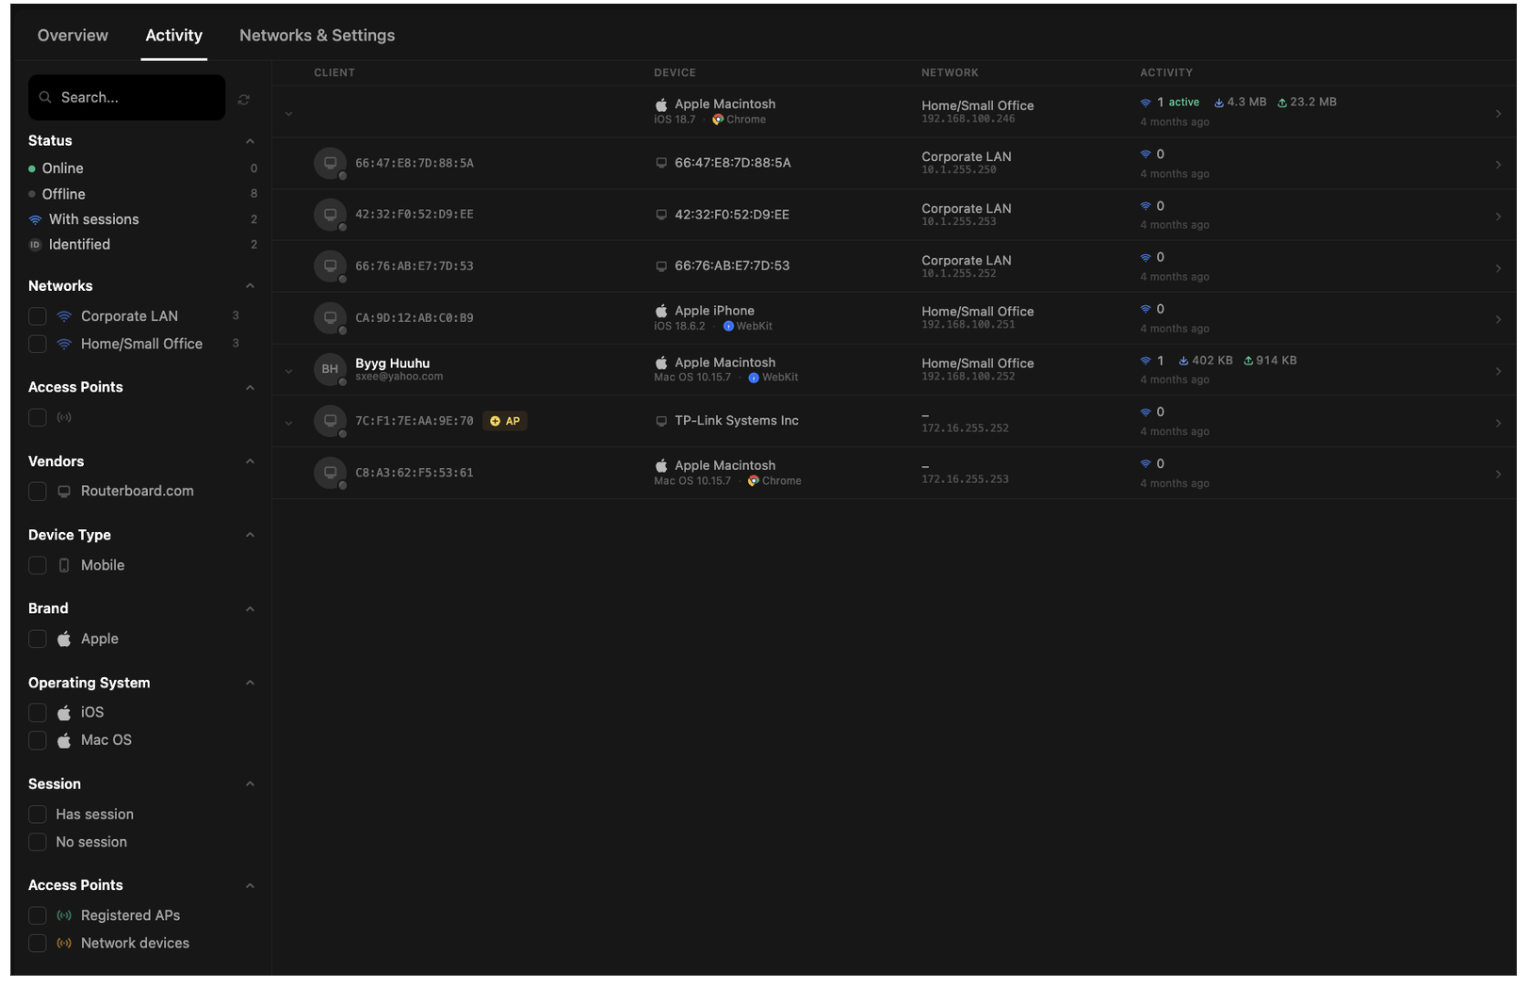Screen dimensions: 1522x982
Task: Click the Apple logo in the Apple iPhone row
Action: [661, 311]
